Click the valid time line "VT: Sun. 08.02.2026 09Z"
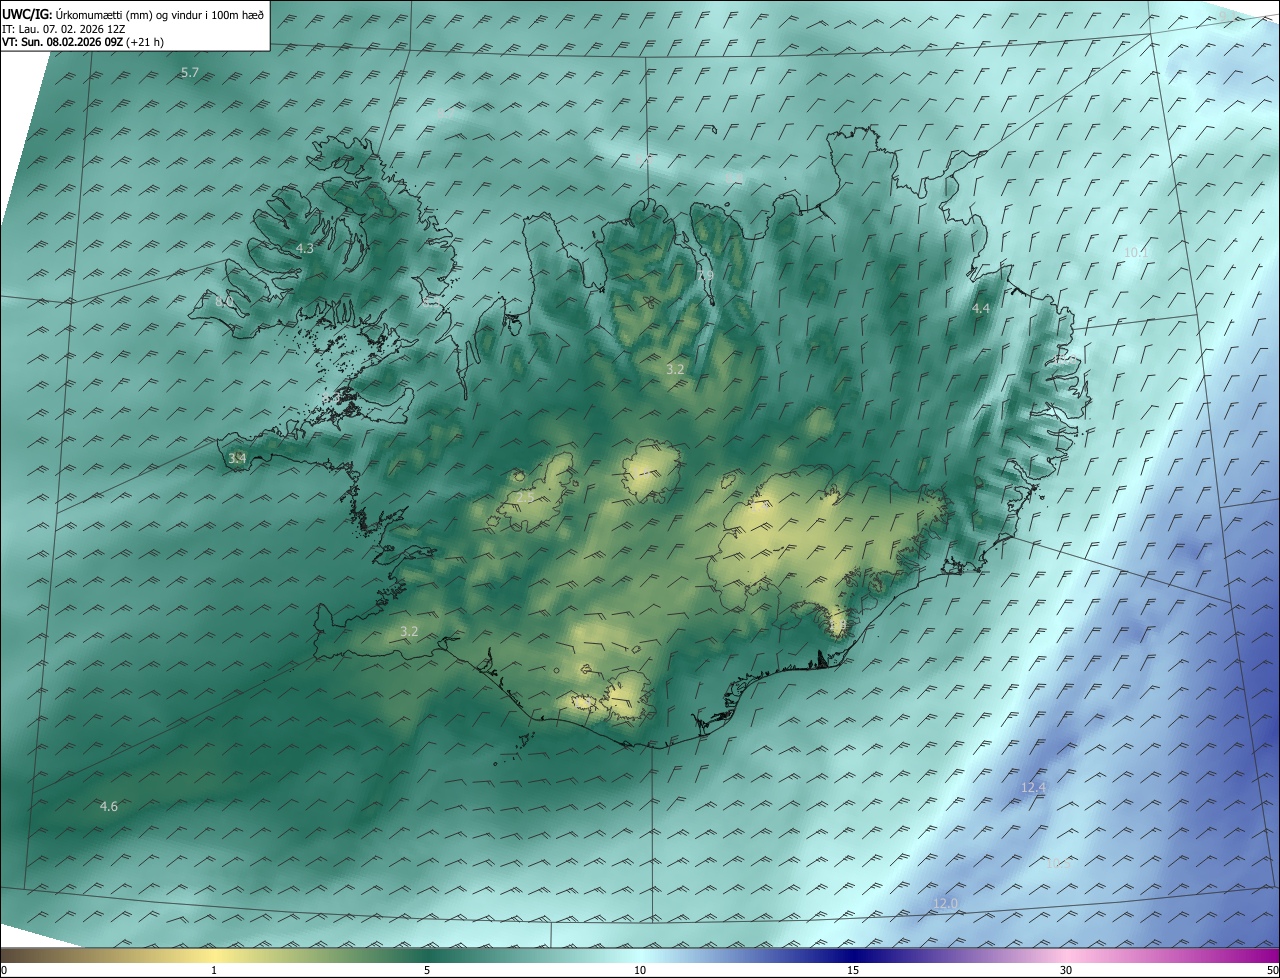1280x978 pixels. pyautogui.click(x=63, y=42)
